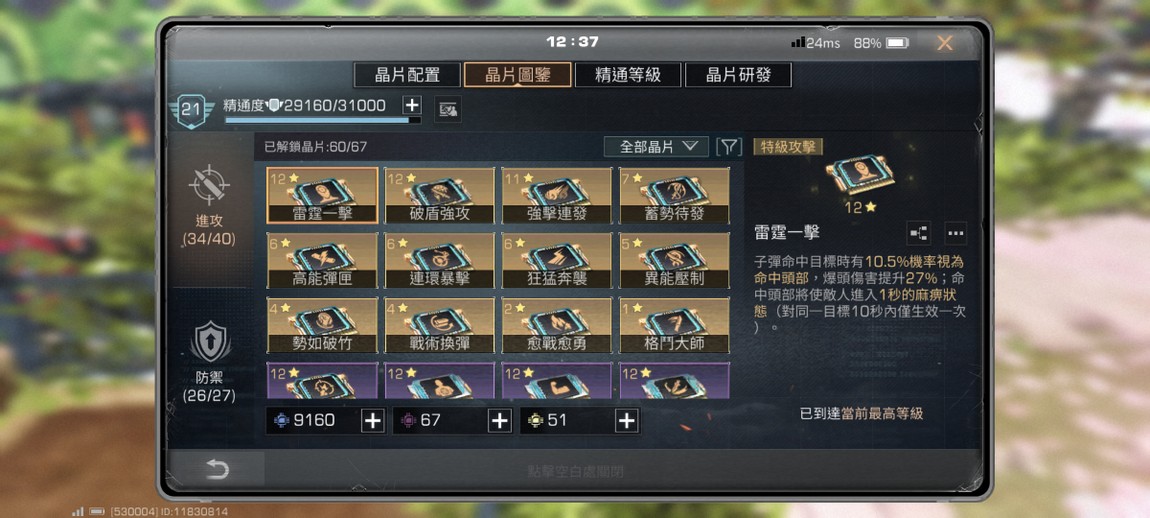This screenshot has height=518, width=1150.
Task: Expand the 全部晶片 dropdown
Action: 656,147
